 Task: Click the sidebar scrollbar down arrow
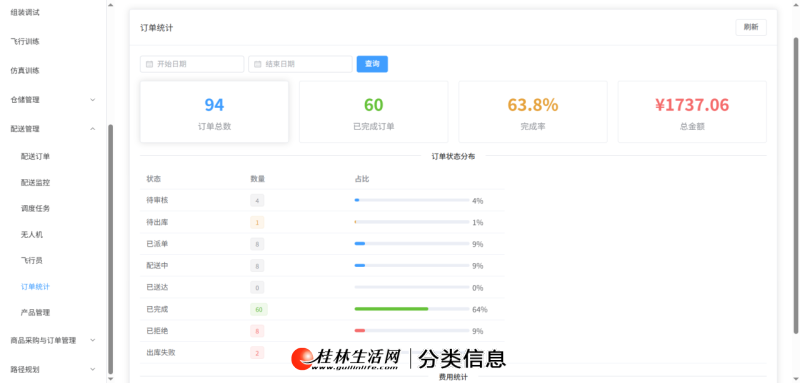111,379
